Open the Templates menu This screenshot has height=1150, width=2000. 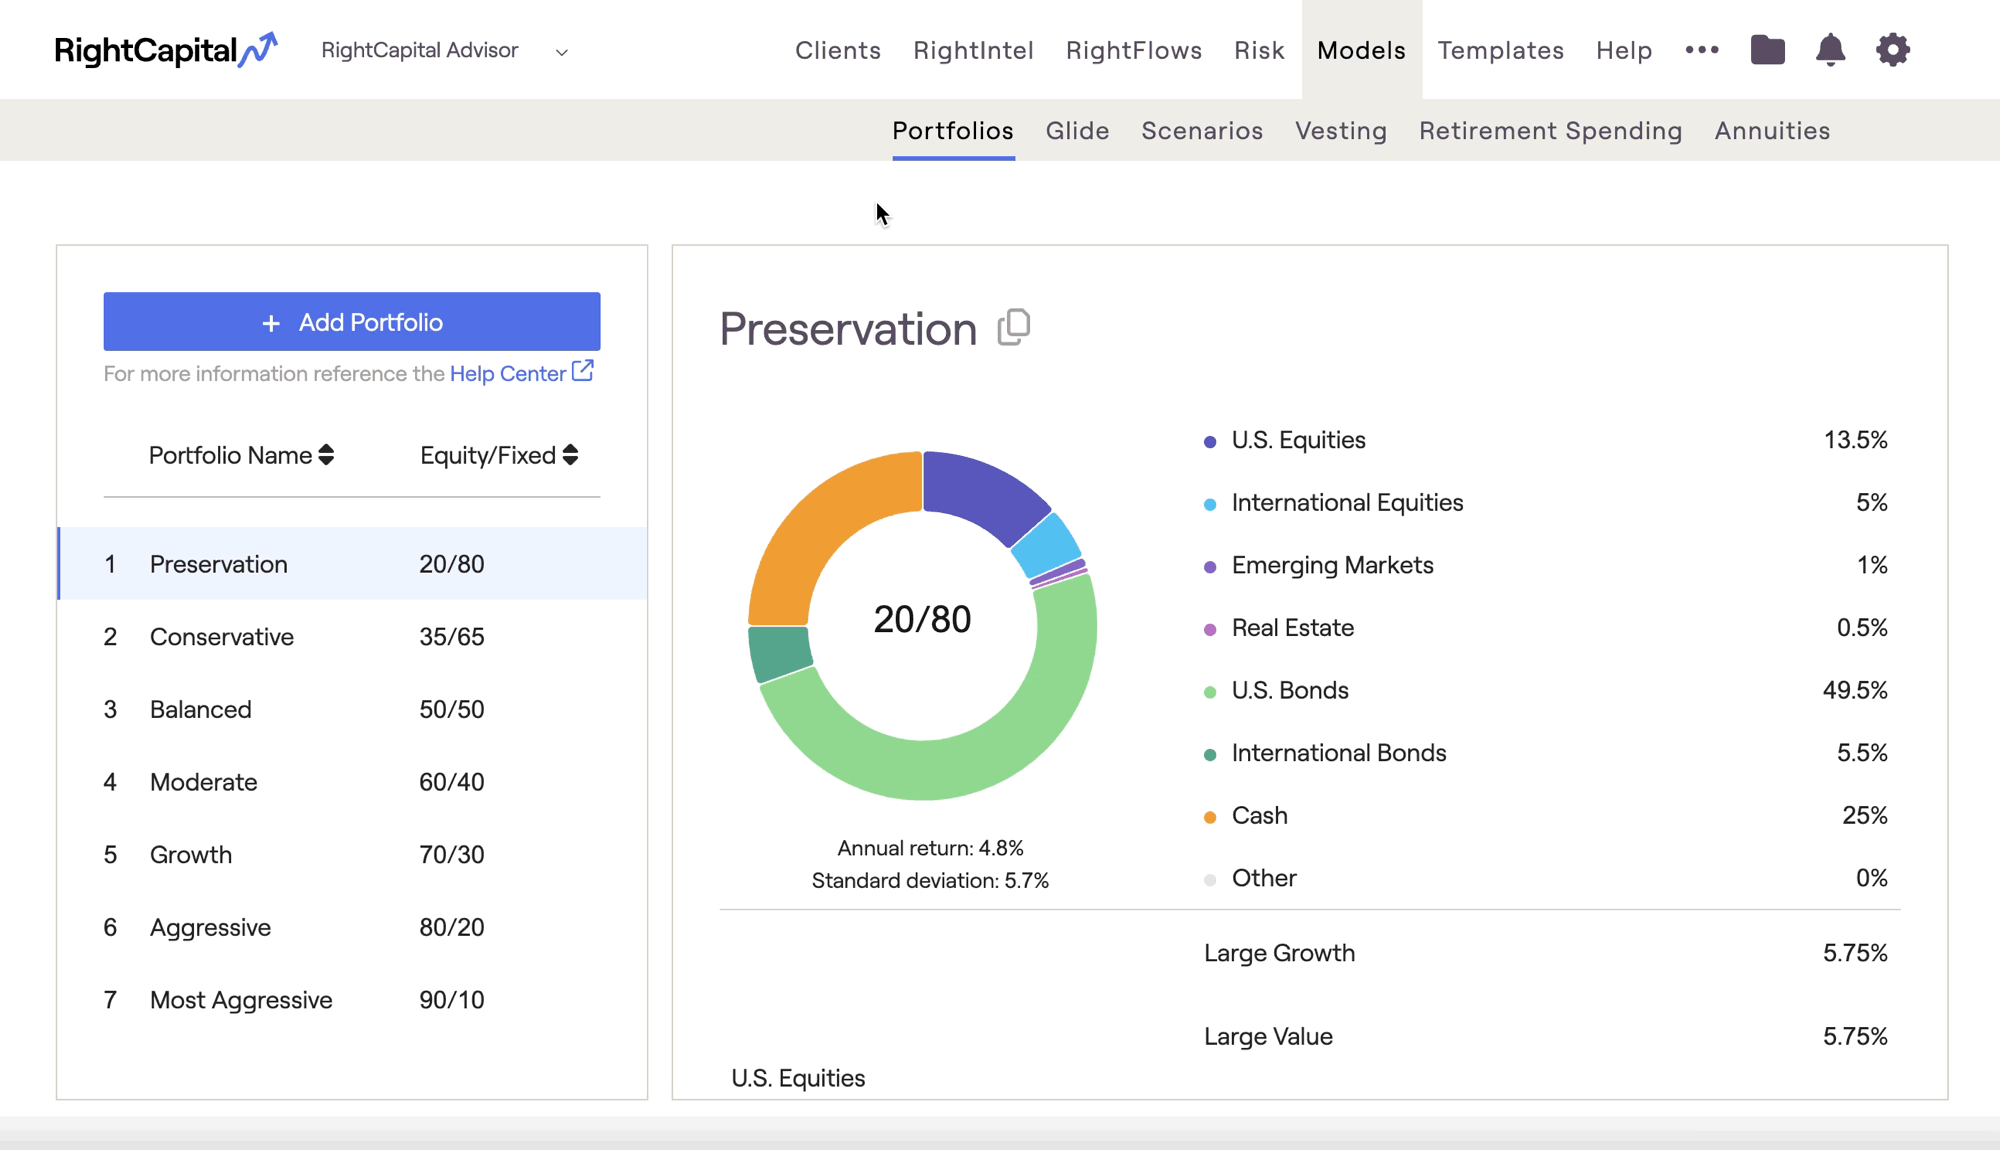click(1501, 50)
